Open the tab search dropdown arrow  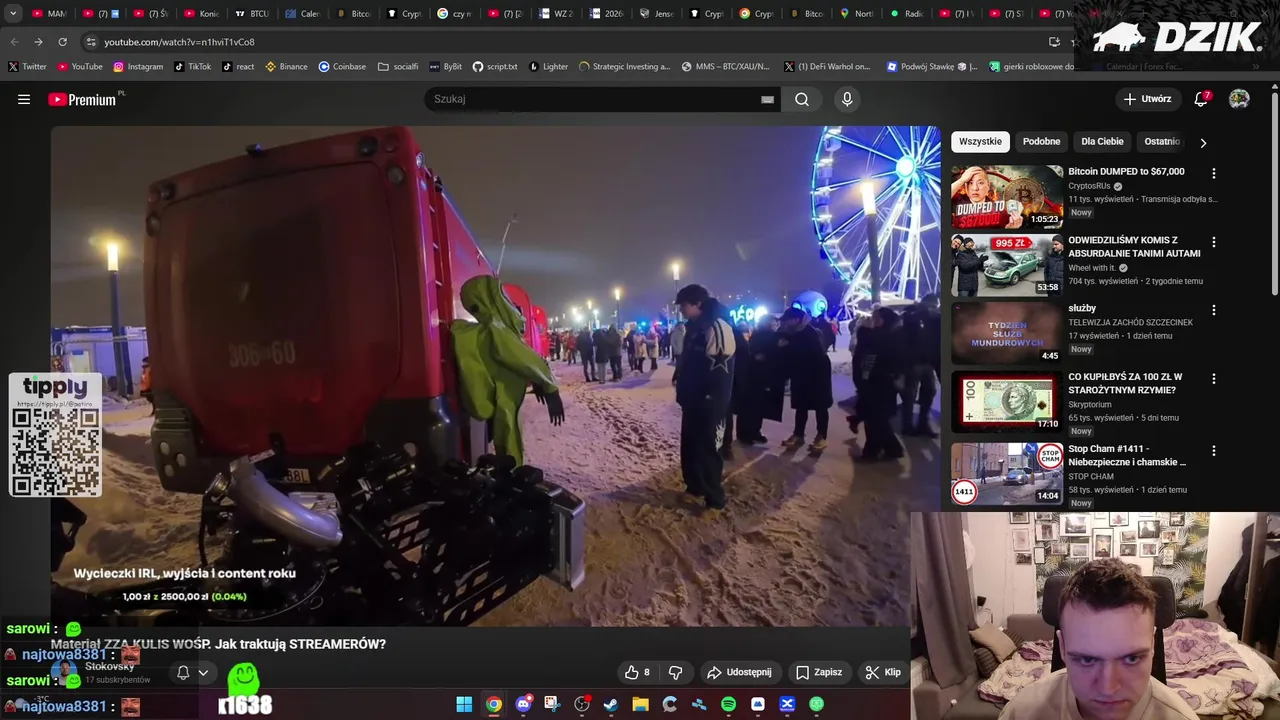[x=13, y=14]
